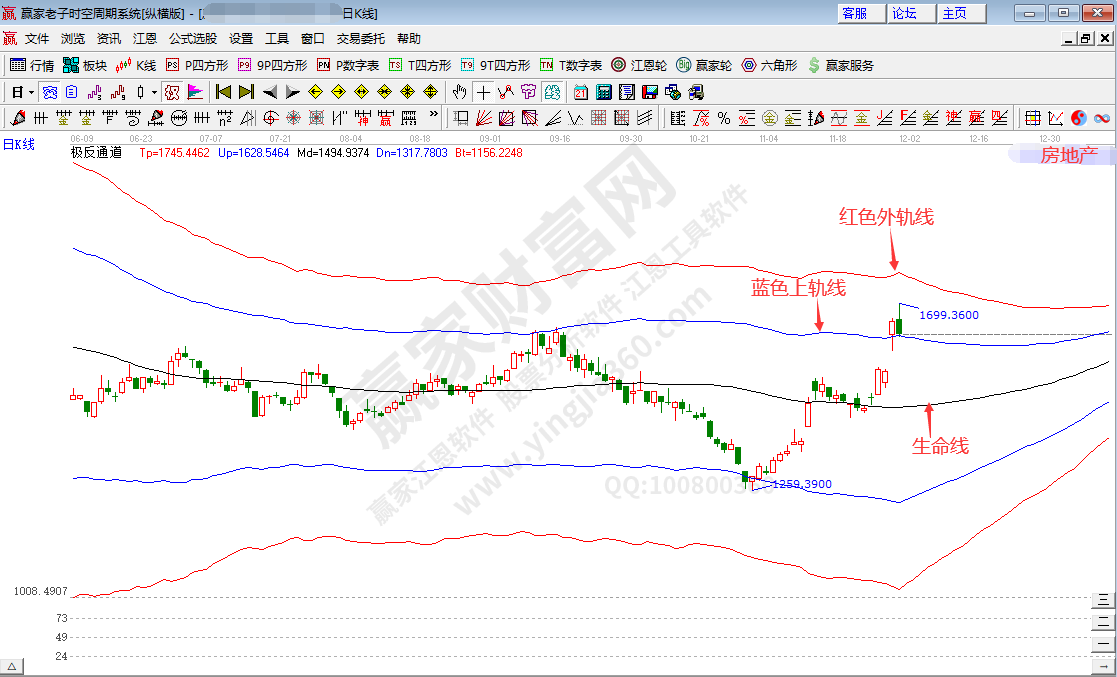Toggle the crosshair cursor button

point(483,92)
